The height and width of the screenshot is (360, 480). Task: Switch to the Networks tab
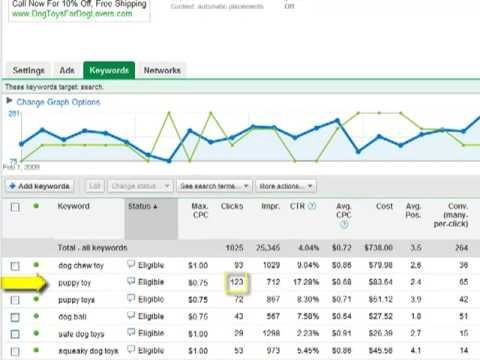click(162, 70)
